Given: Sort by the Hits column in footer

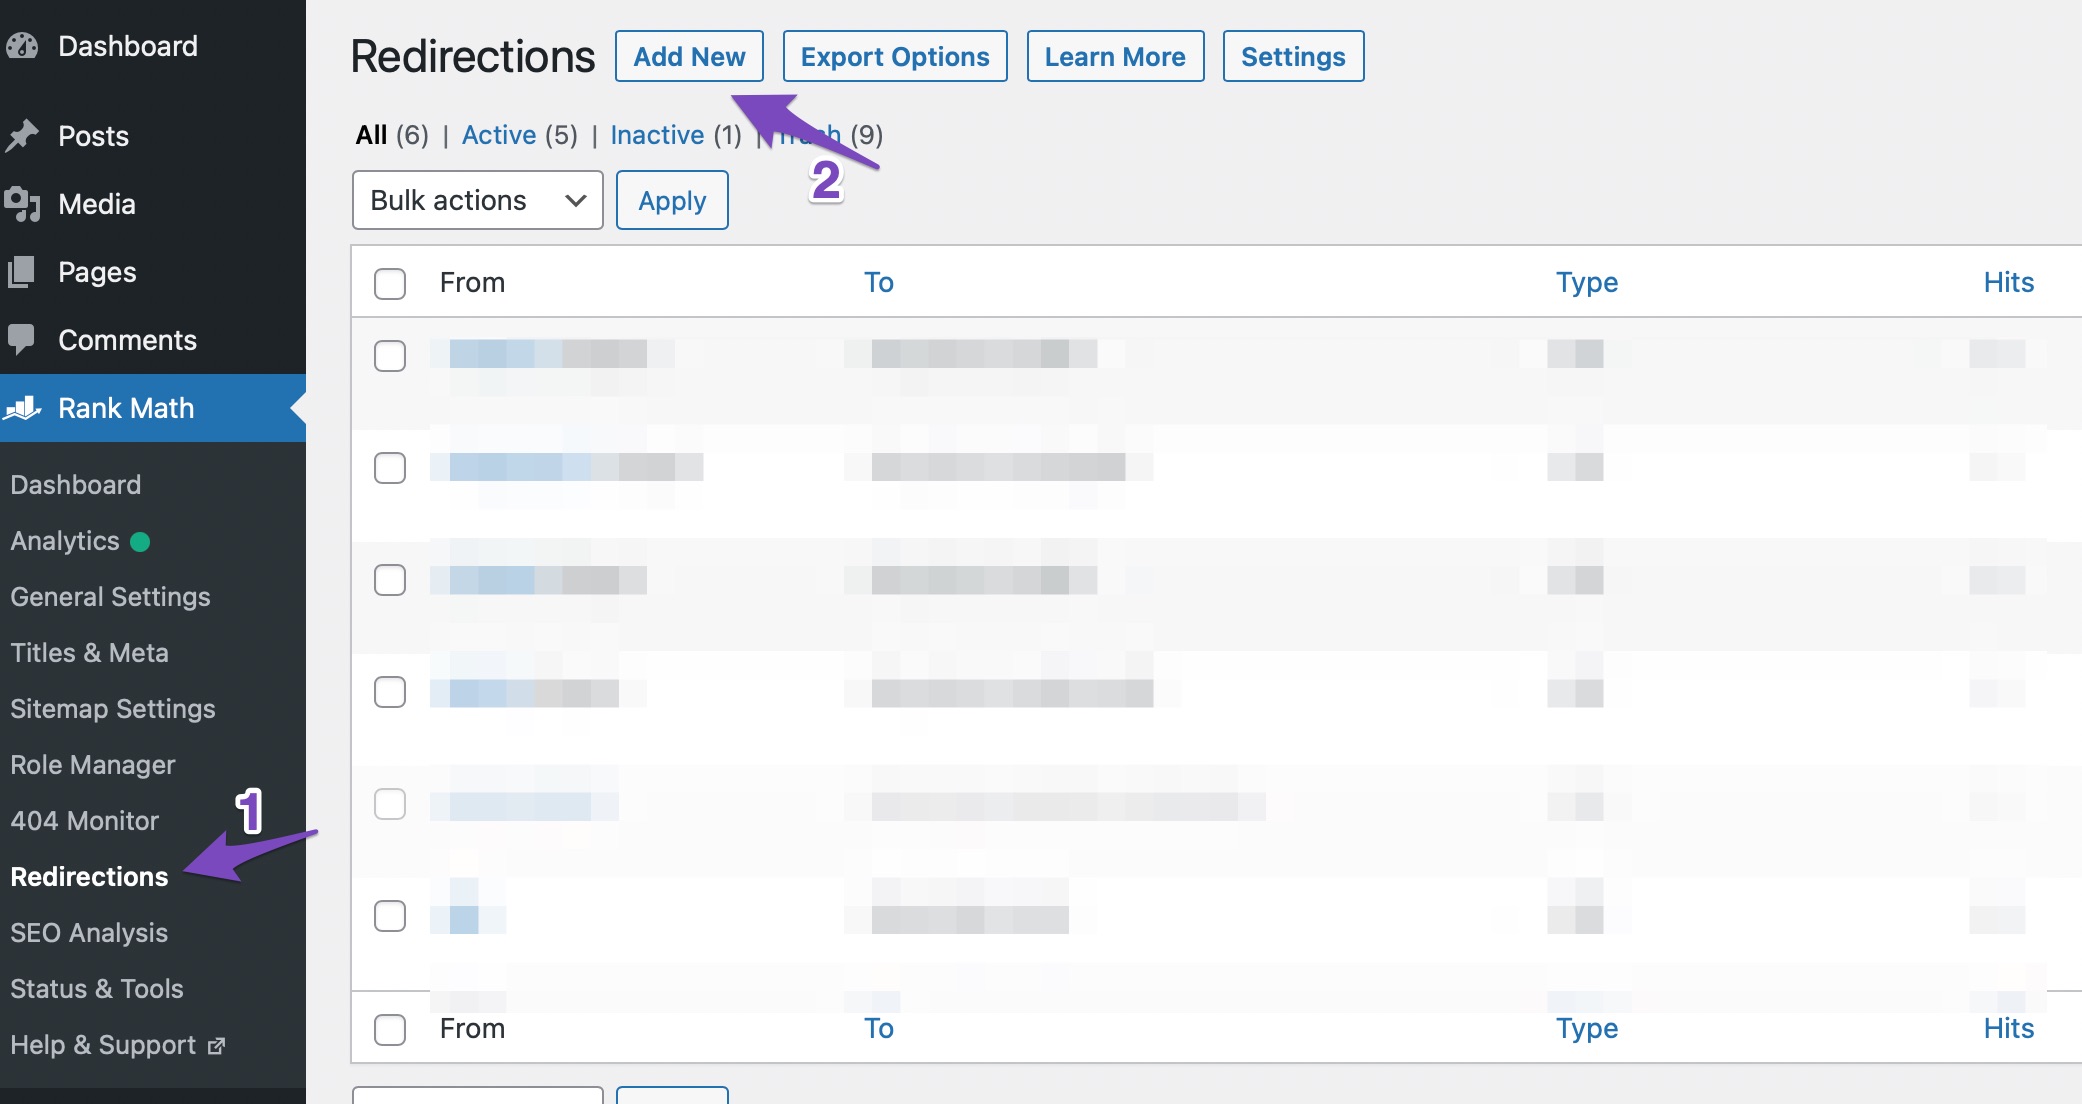Looking at the screenshot, I should click(x=2008, y=1029).
